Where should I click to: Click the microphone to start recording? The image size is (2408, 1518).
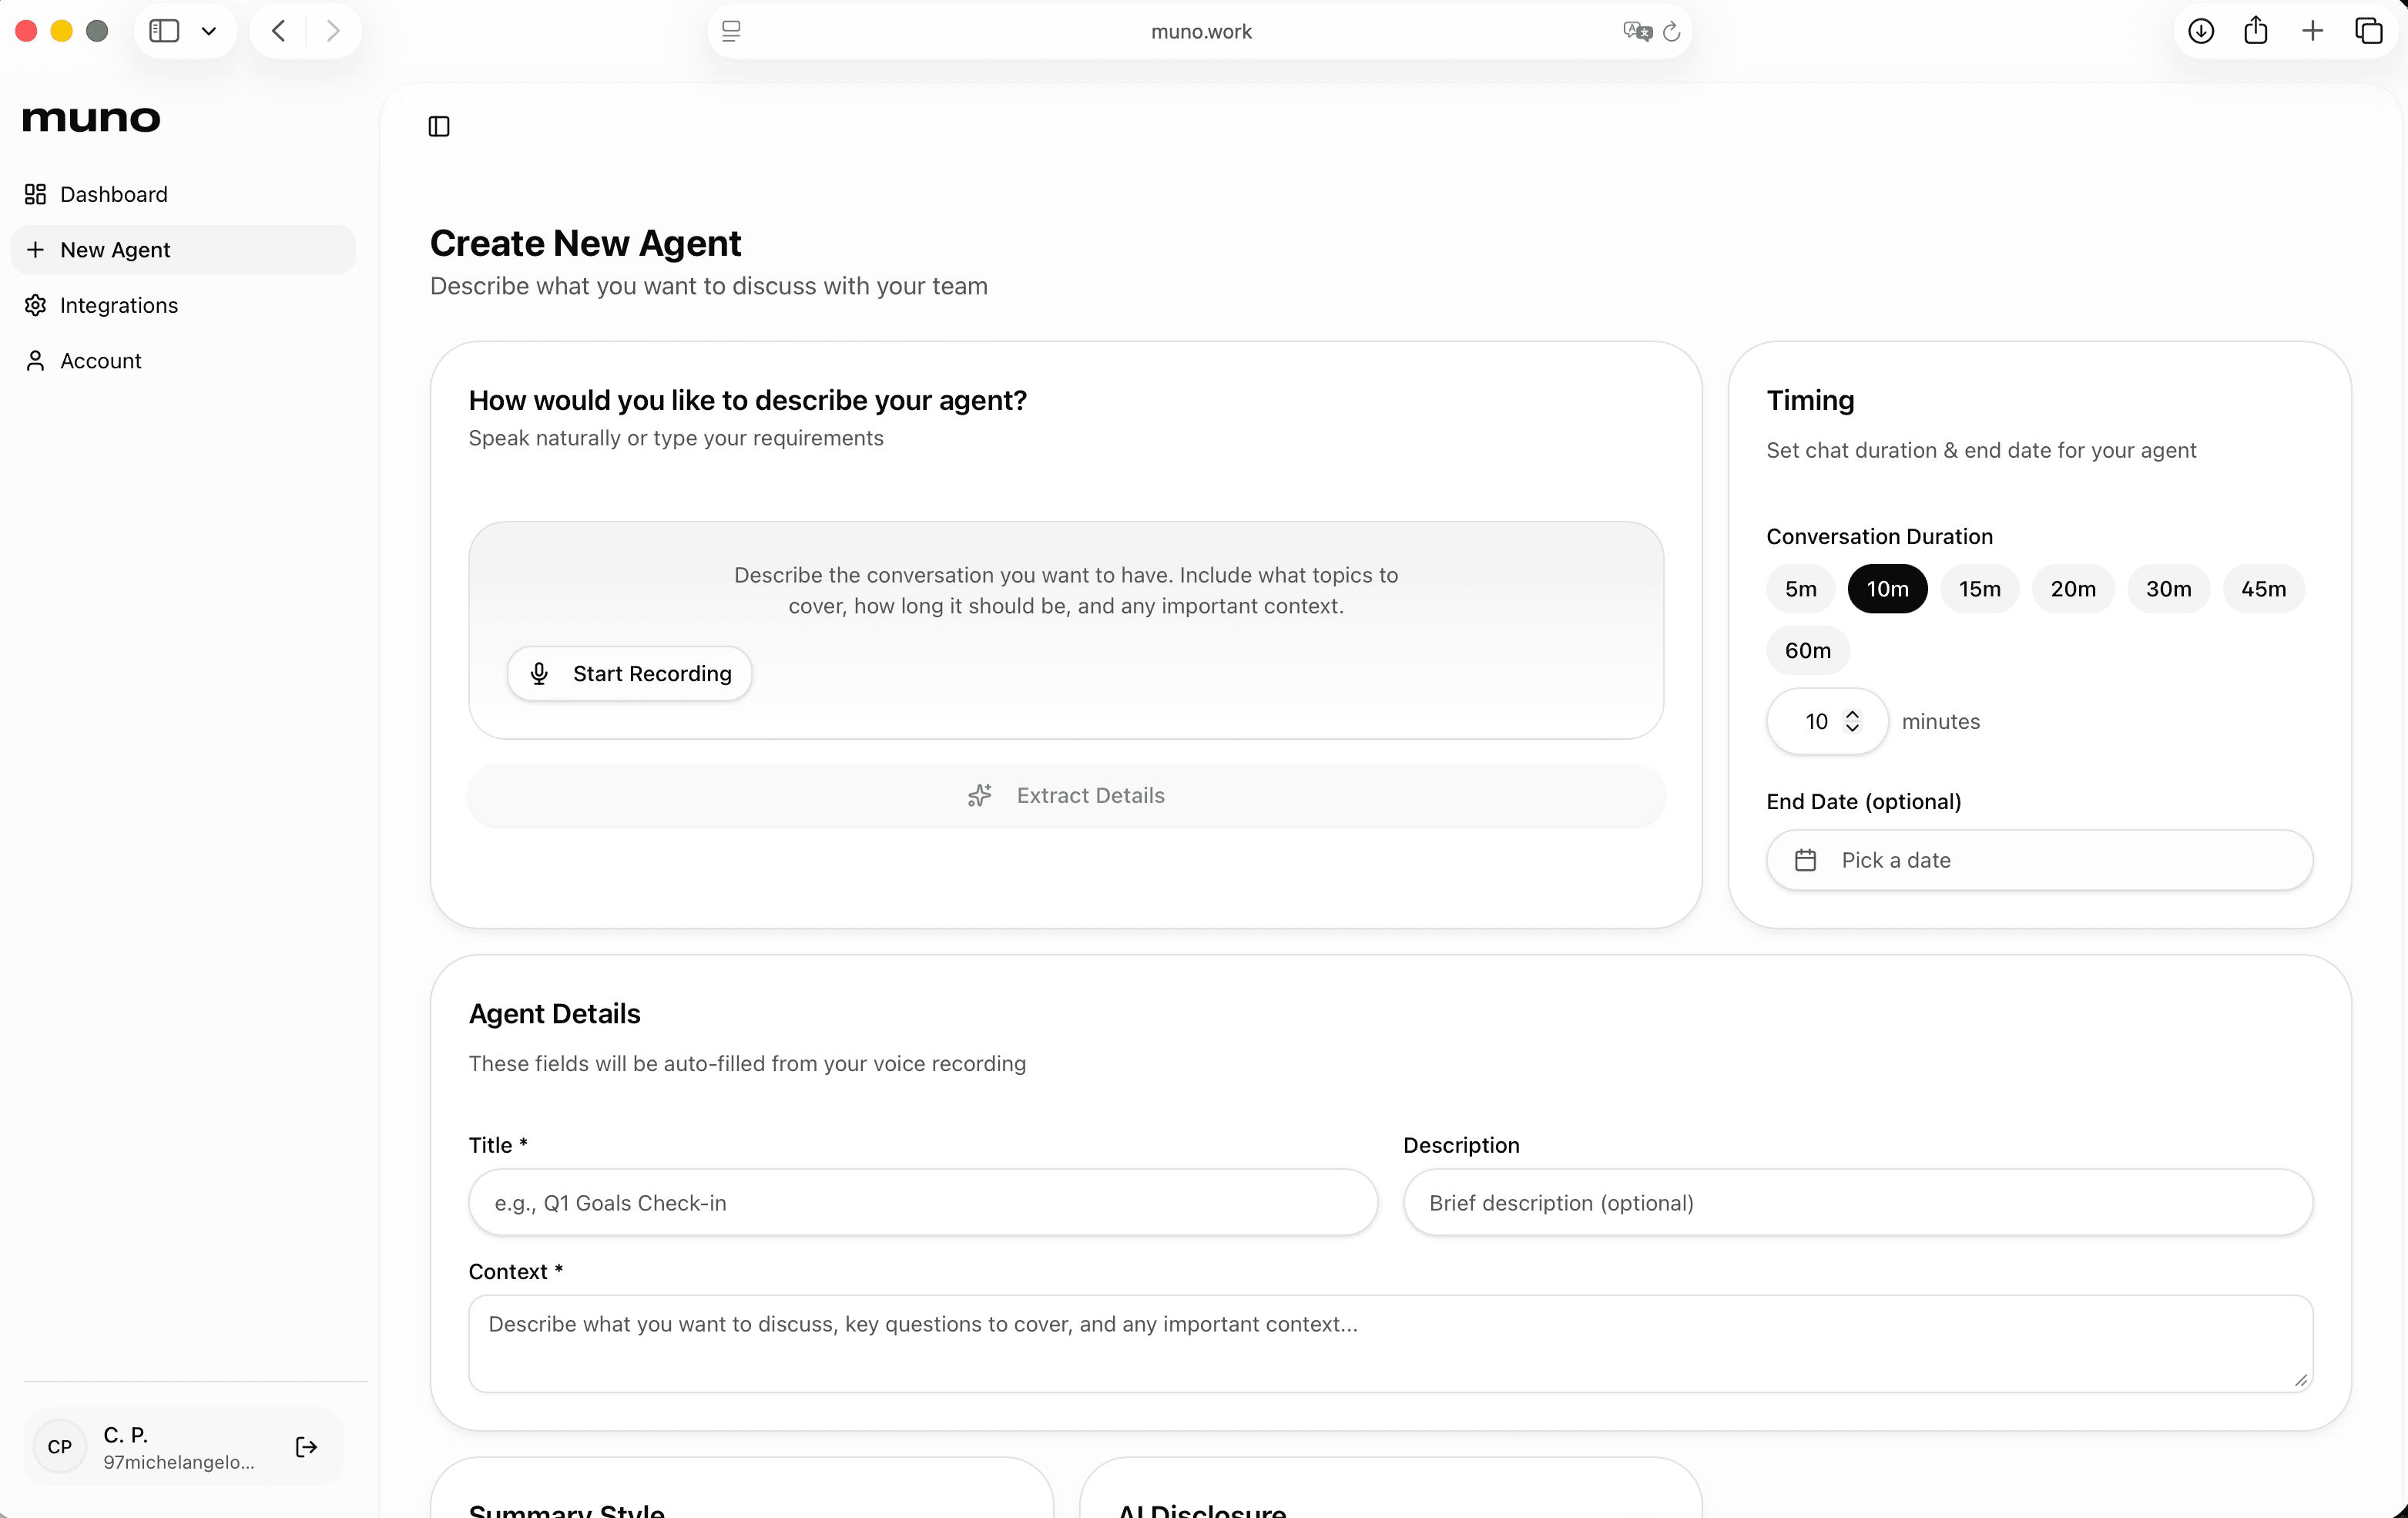tap(540, 673)
